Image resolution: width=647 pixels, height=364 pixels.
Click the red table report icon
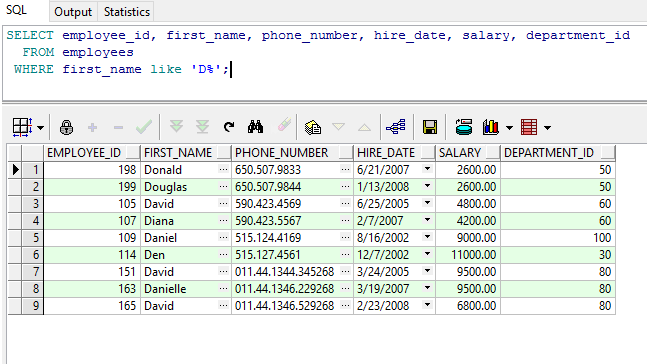tap(529, 127)
